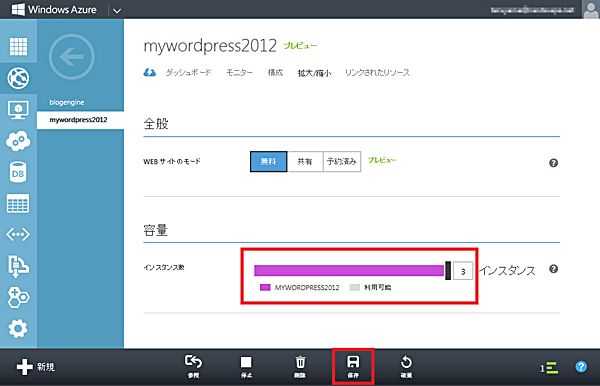Open help for インスタンス数
600x386 pixels.
553,269
